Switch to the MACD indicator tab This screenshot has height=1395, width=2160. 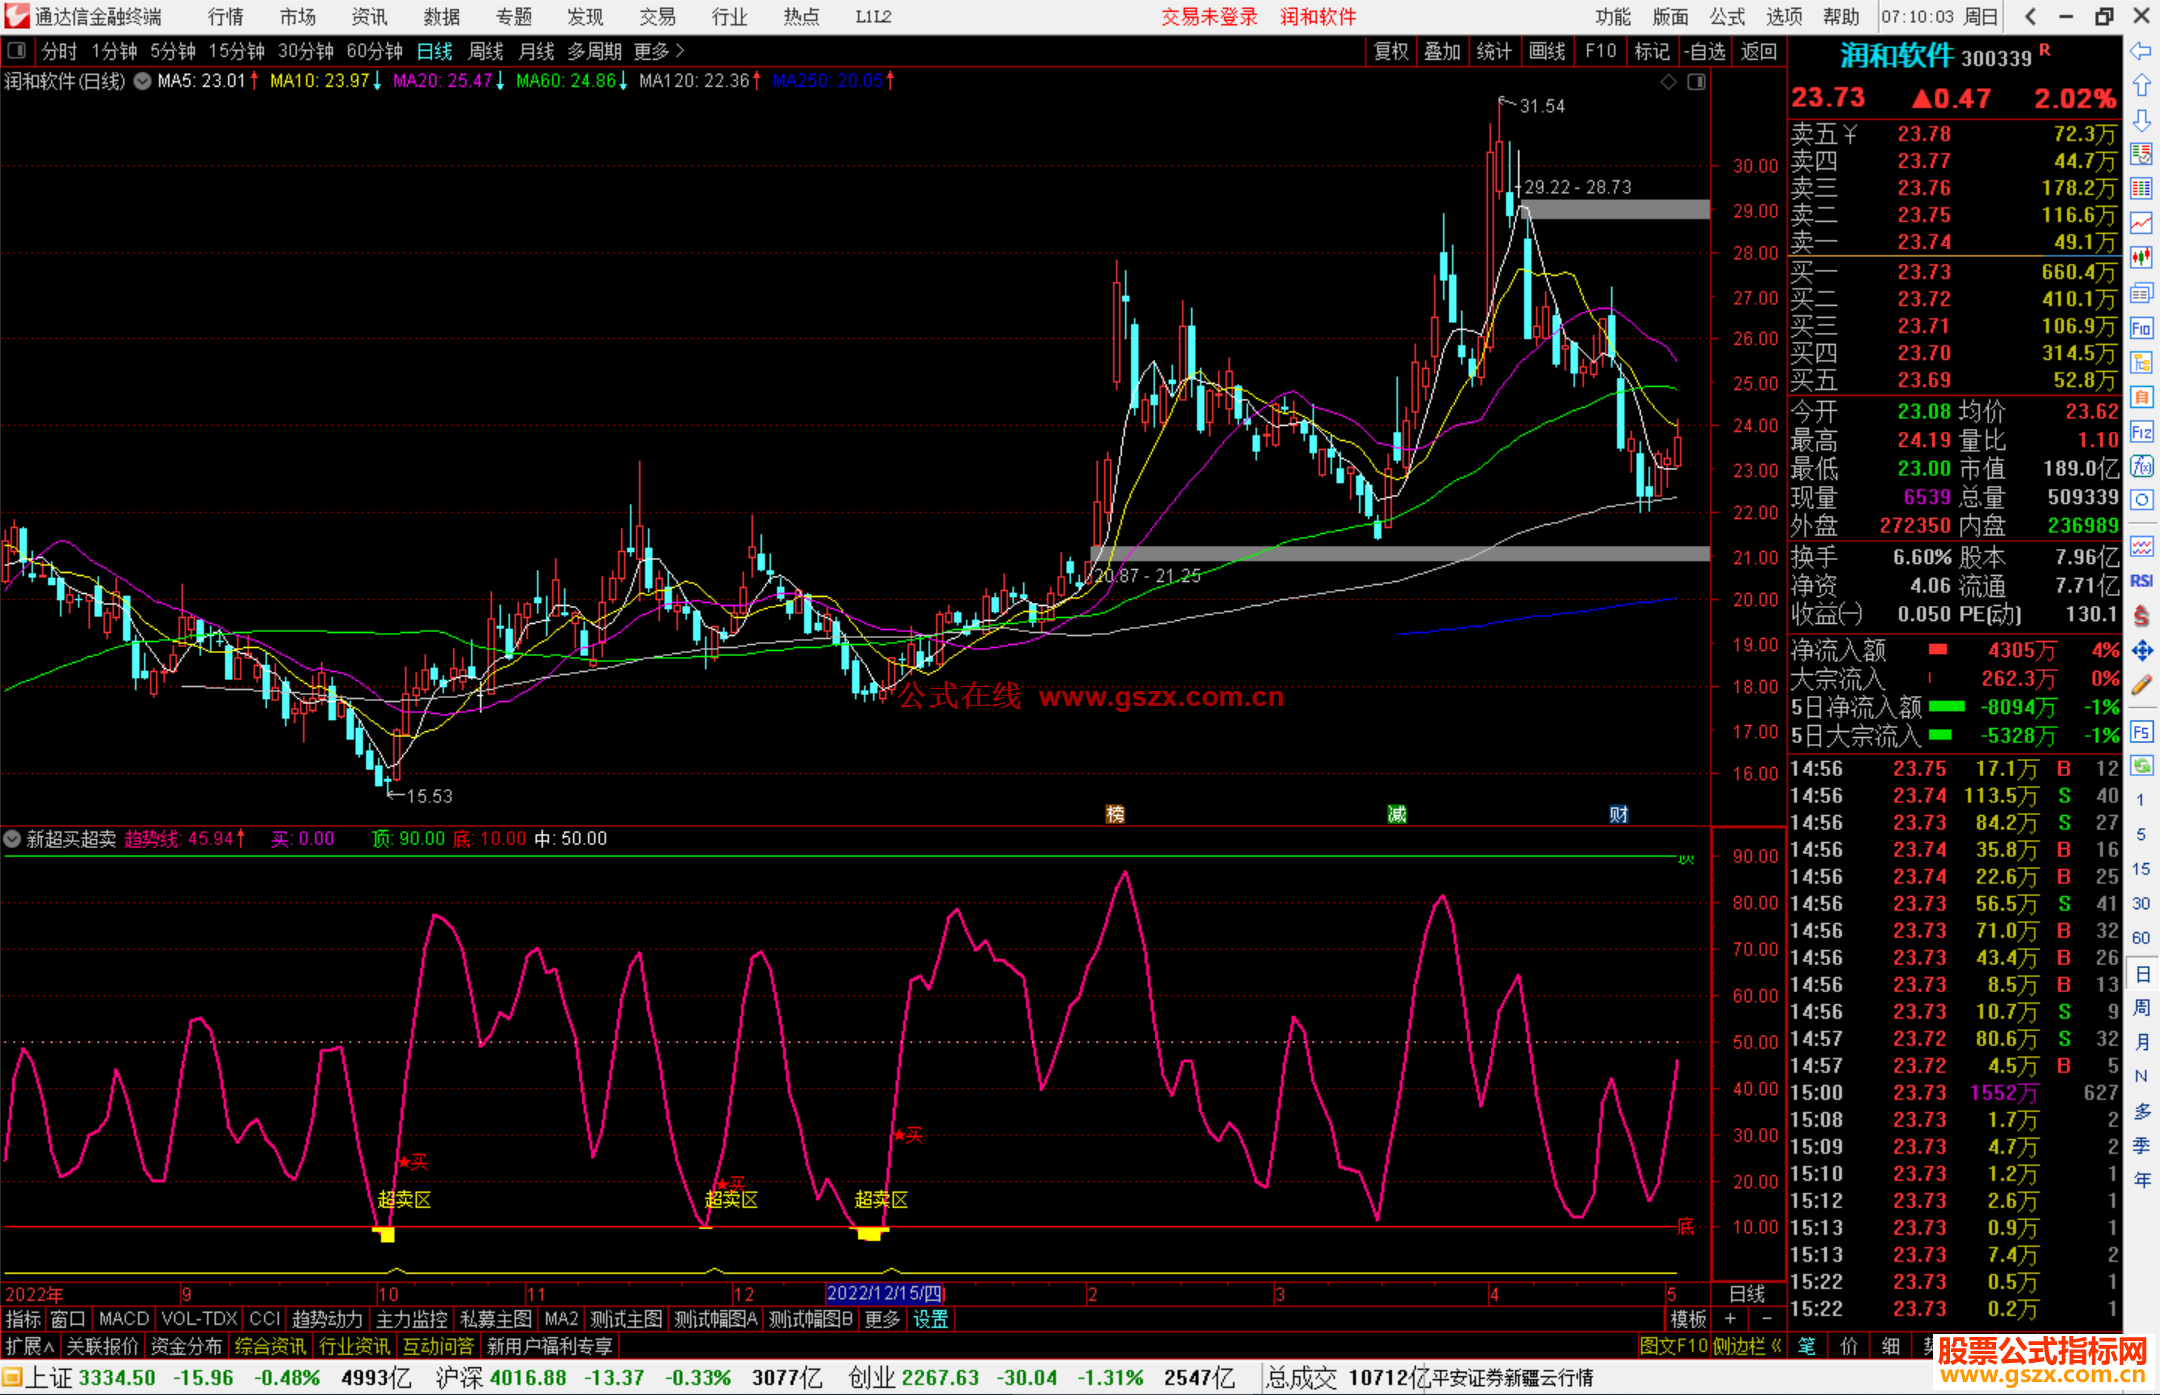tap(123, 1319)
